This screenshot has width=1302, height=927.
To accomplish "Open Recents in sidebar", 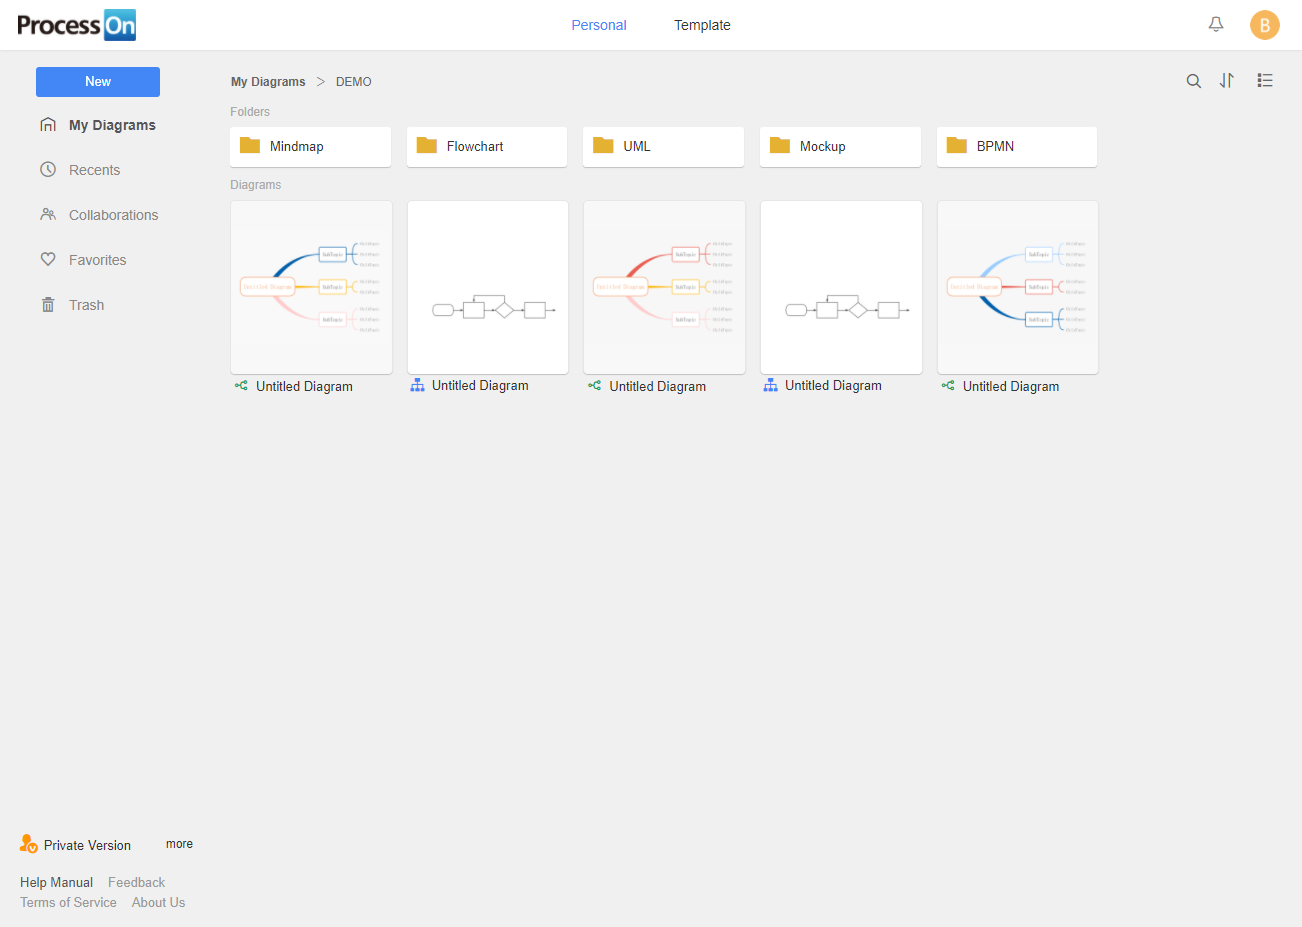I will click(94, 170).
